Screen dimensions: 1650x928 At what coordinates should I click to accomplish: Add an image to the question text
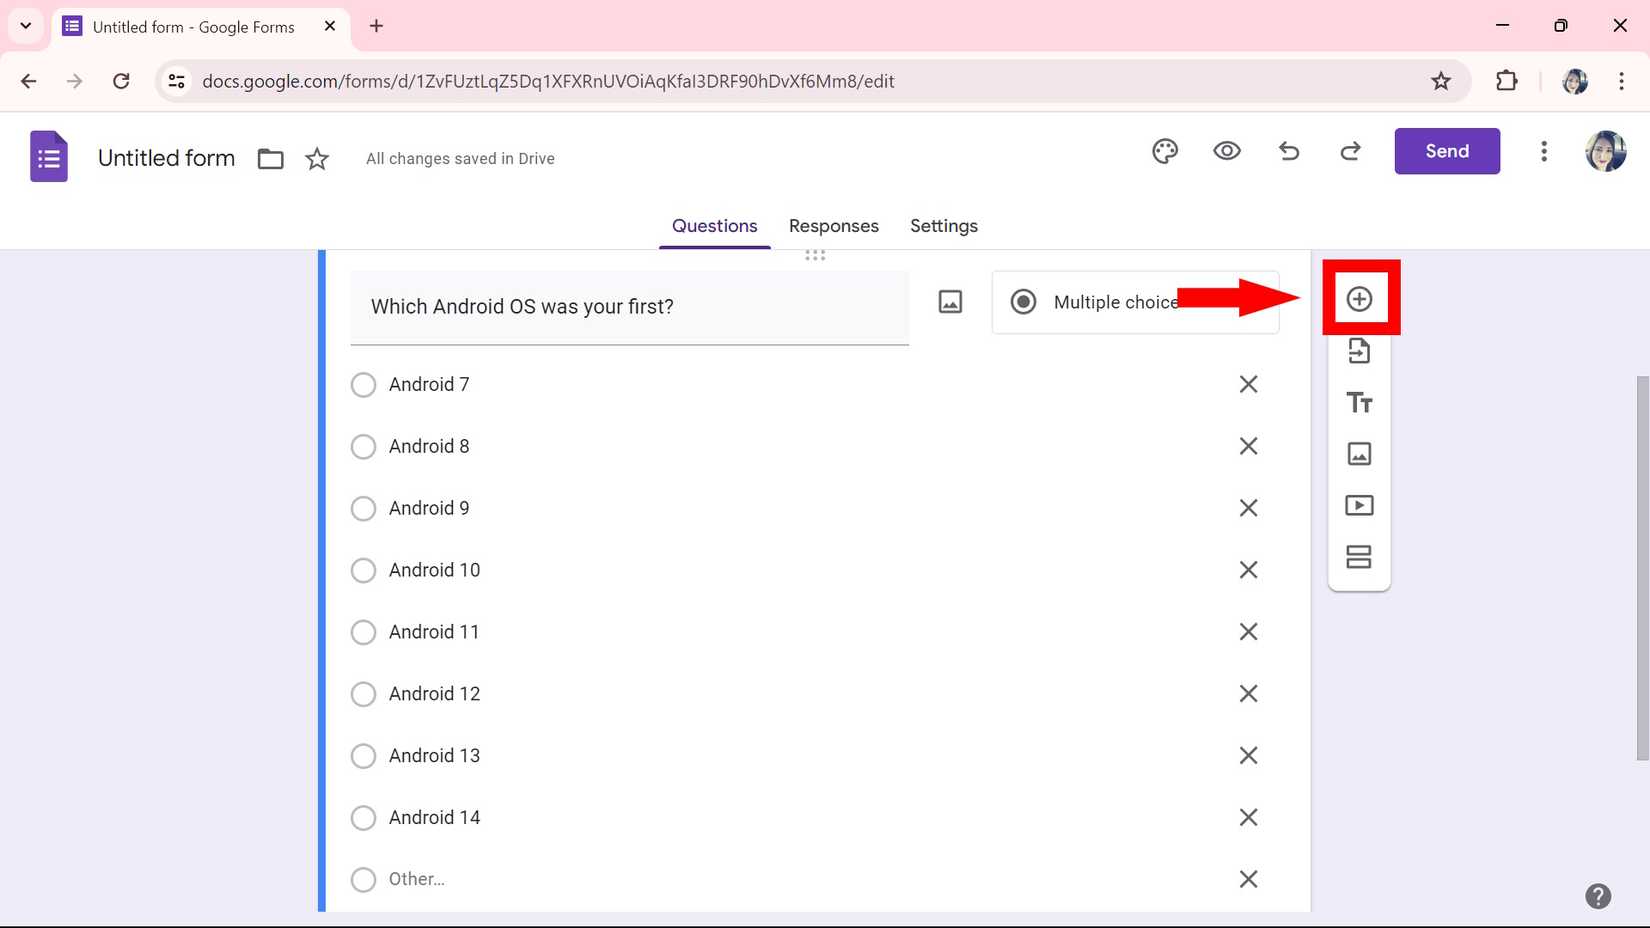pyautogui.click(x=949, y=301)
